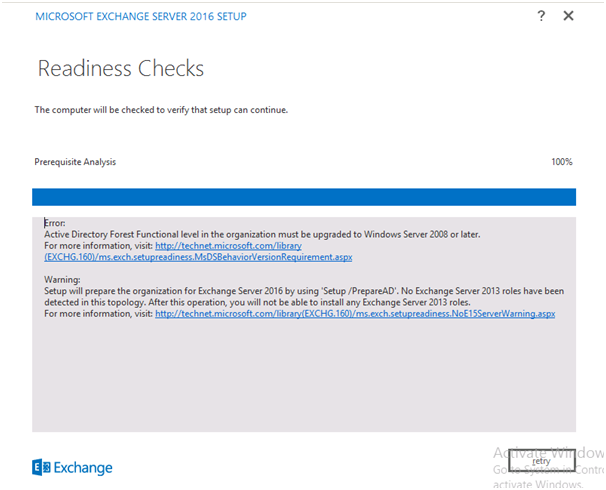The width and height of the screenshot is (606, 490).
Task: Open the NoE15ServerWarning technet link
Action: tap(355, 313)
